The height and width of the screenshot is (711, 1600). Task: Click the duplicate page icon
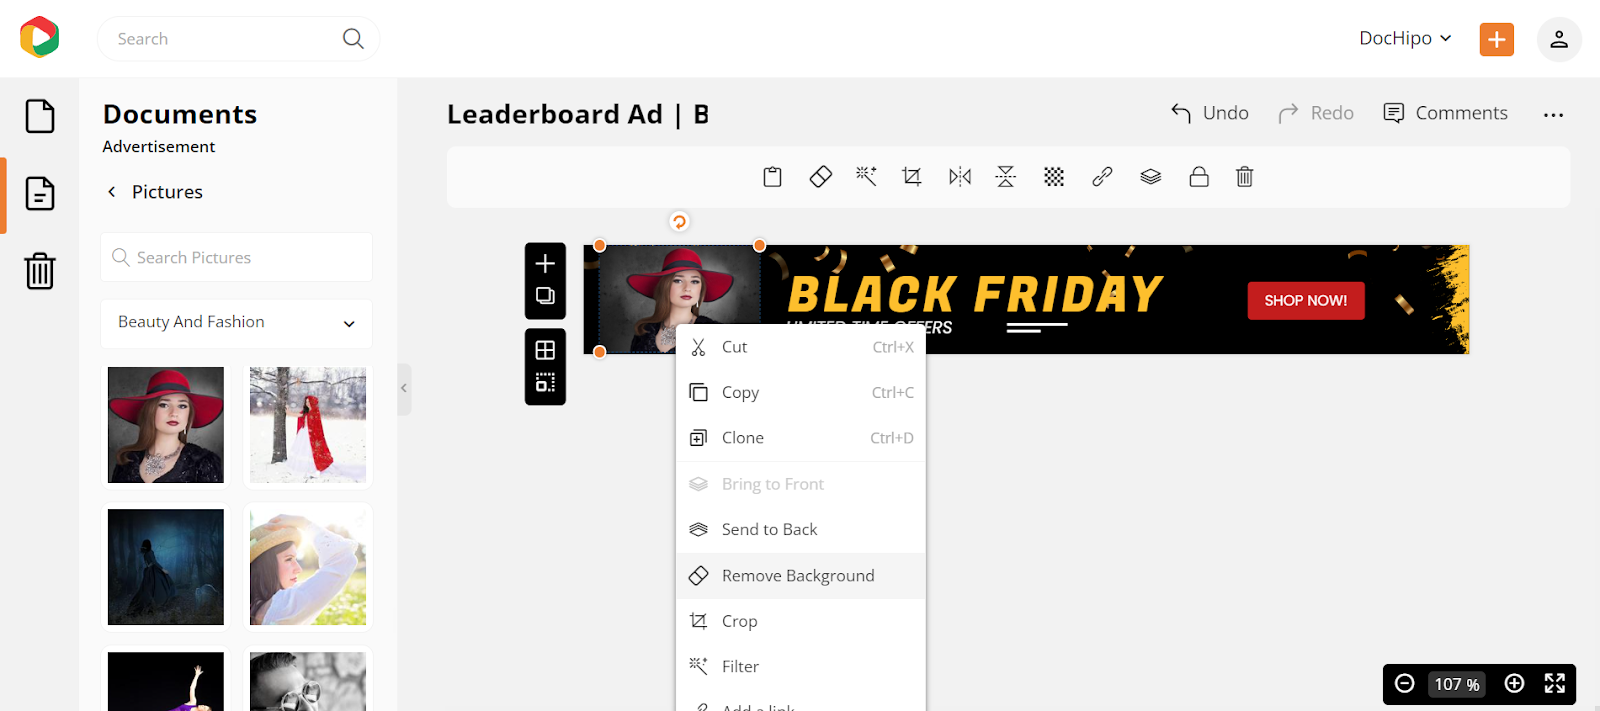tap(545, 296)
